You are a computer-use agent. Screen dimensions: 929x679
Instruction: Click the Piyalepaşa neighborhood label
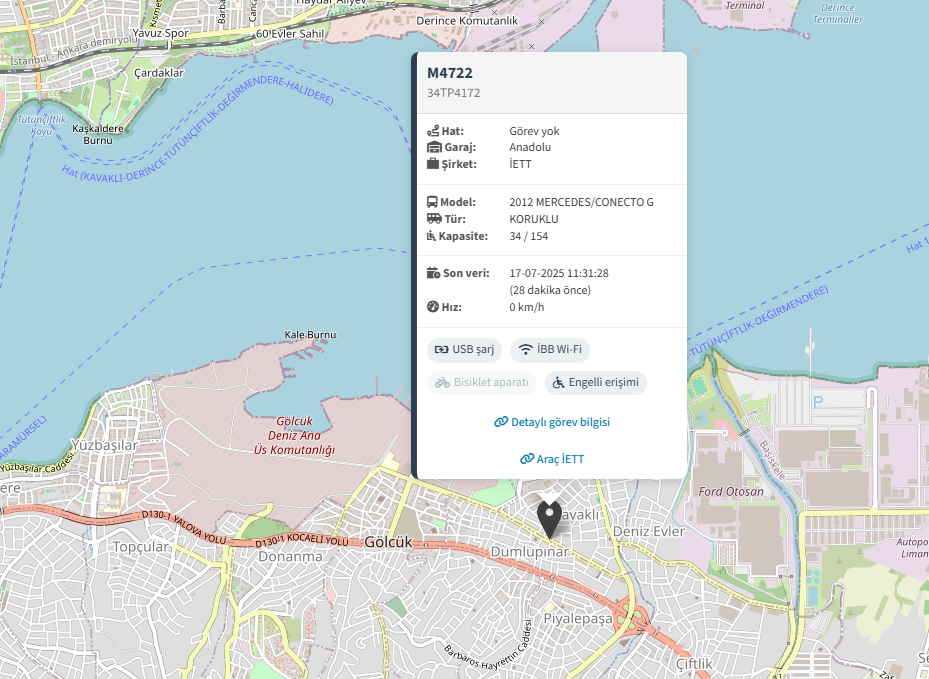(x=578, y=619)
